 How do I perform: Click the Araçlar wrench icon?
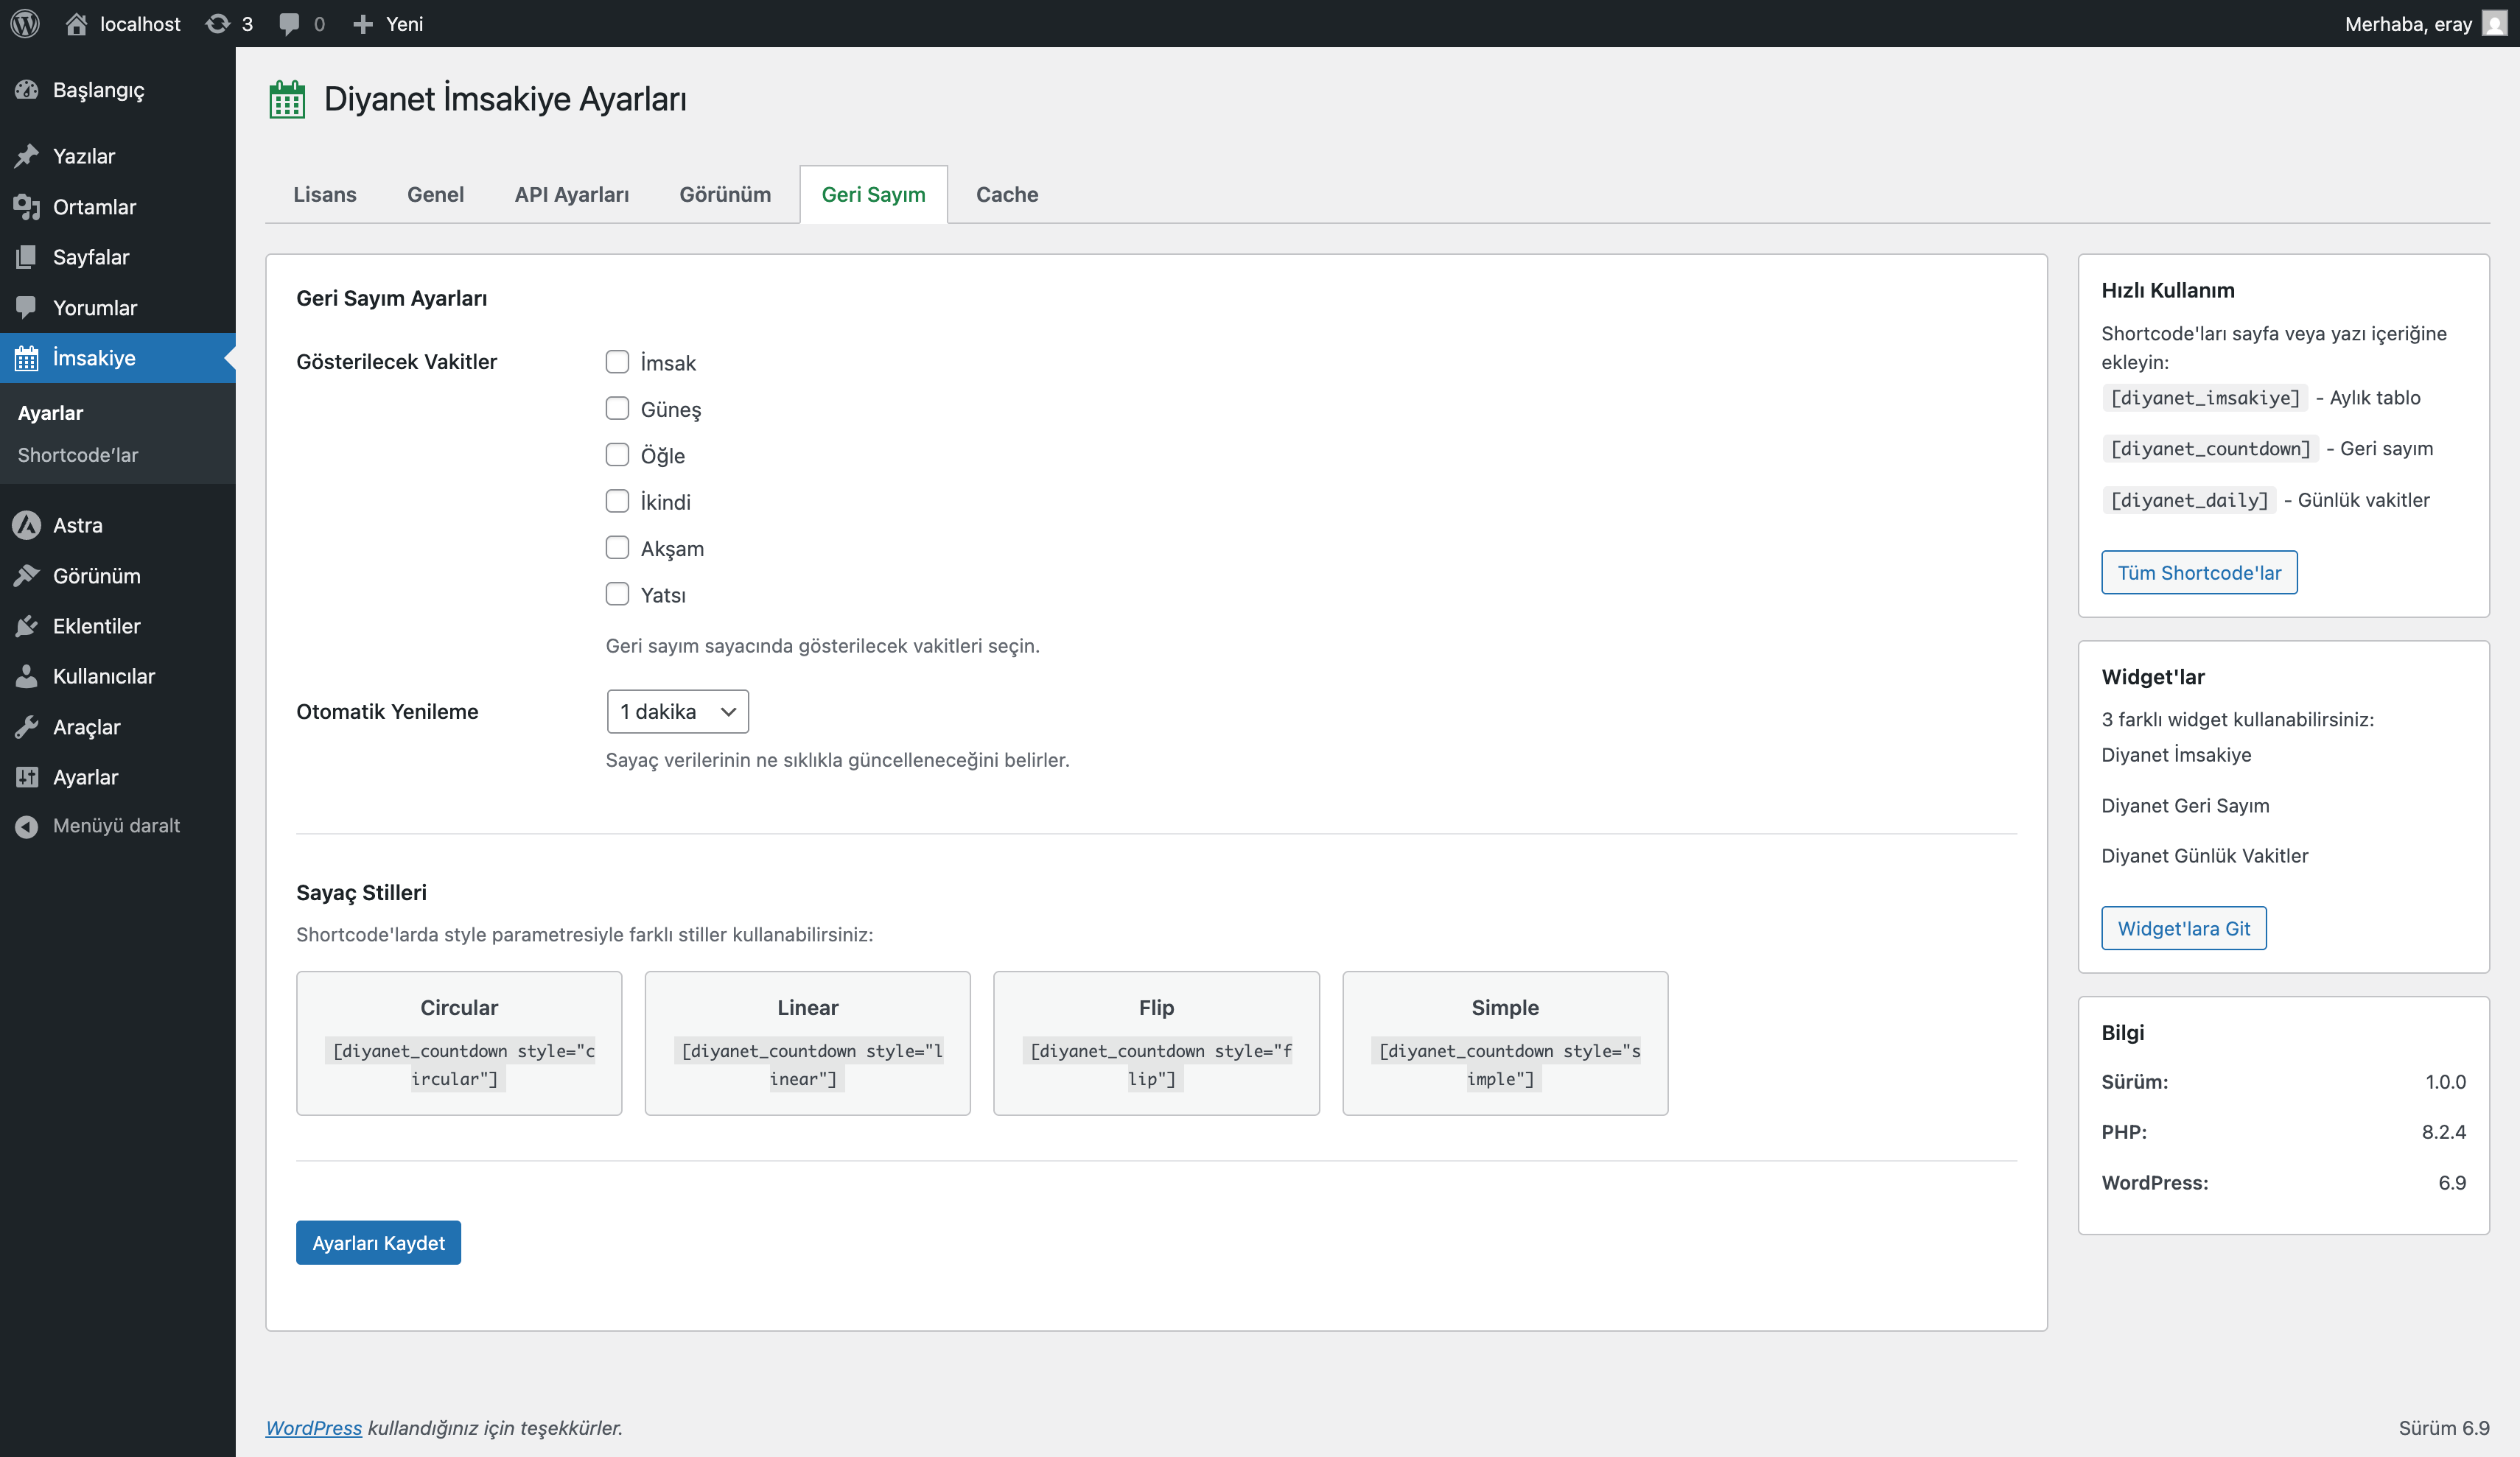pyautogui.click(x=27, y=727)
